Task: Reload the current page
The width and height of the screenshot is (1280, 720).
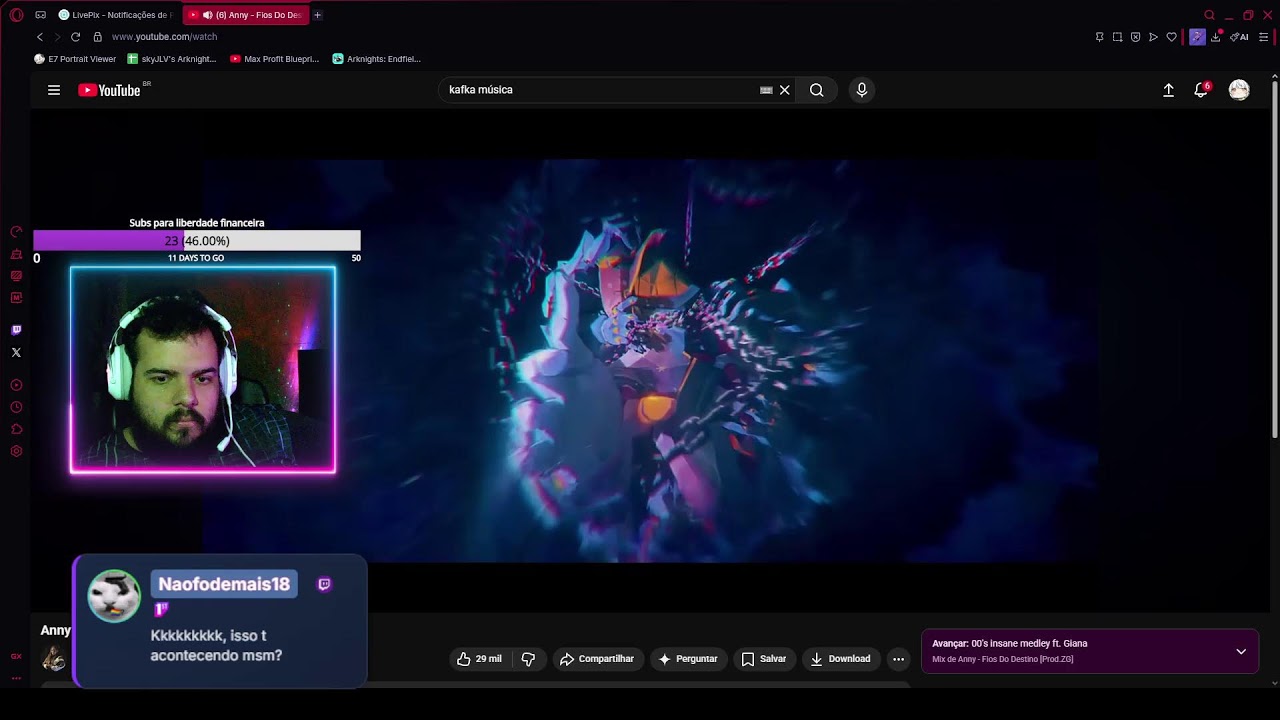Action: coord(75,37)
